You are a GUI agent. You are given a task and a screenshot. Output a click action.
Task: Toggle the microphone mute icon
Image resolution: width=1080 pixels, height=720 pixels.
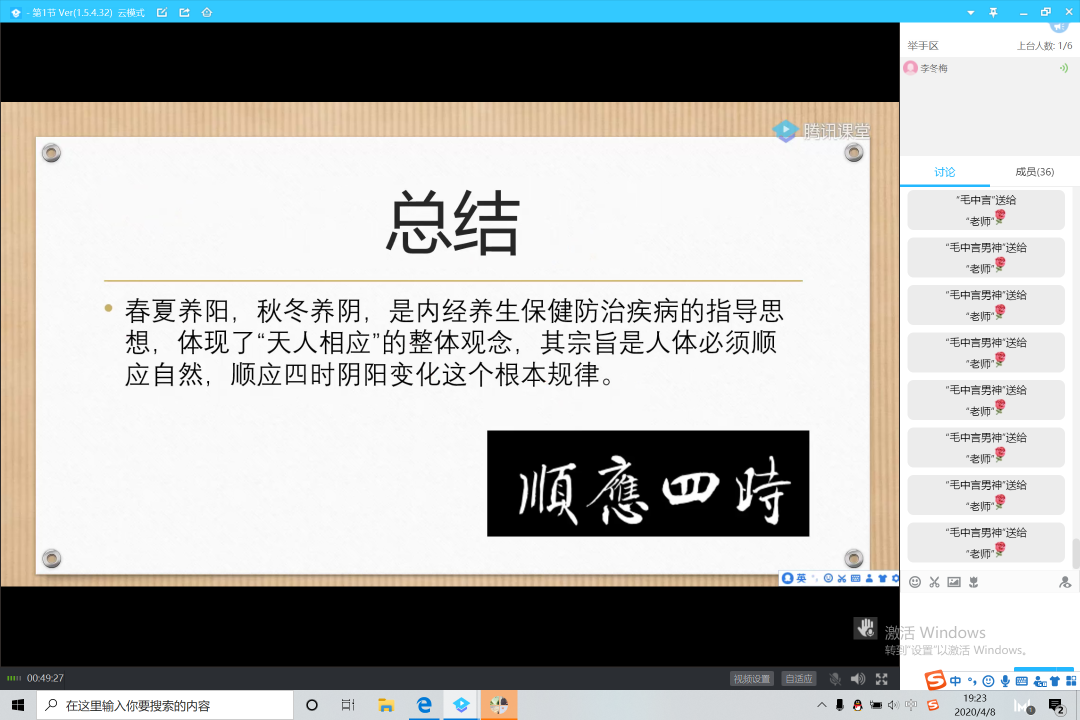835,679
